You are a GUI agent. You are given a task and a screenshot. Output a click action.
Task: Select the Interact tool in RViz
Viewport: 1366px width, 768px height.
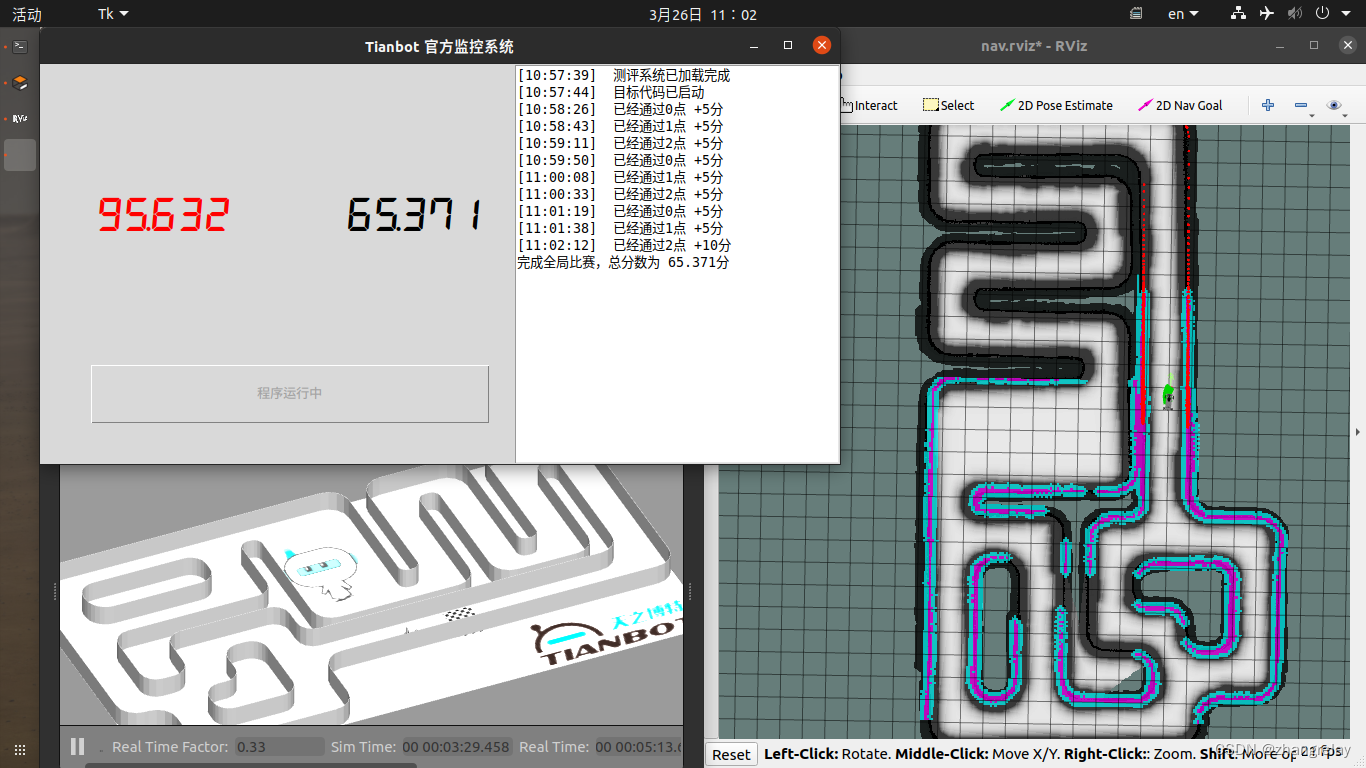coord(868,105)
